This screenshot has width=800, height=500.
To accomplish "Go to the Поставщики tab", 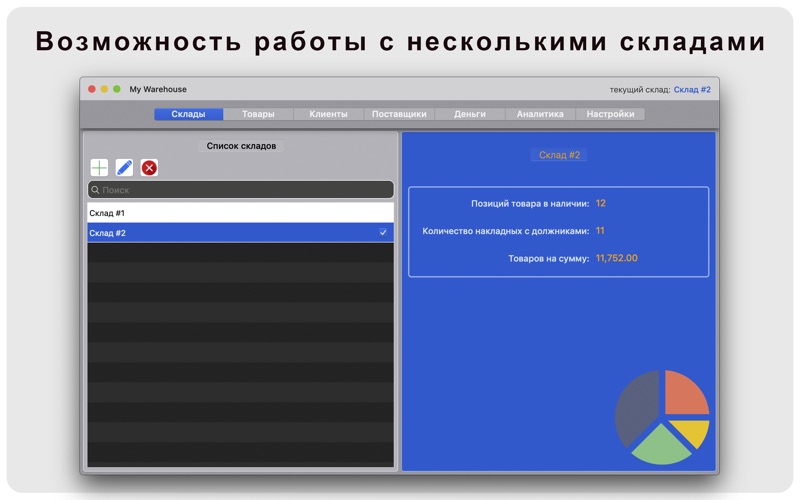I will 399,114.
